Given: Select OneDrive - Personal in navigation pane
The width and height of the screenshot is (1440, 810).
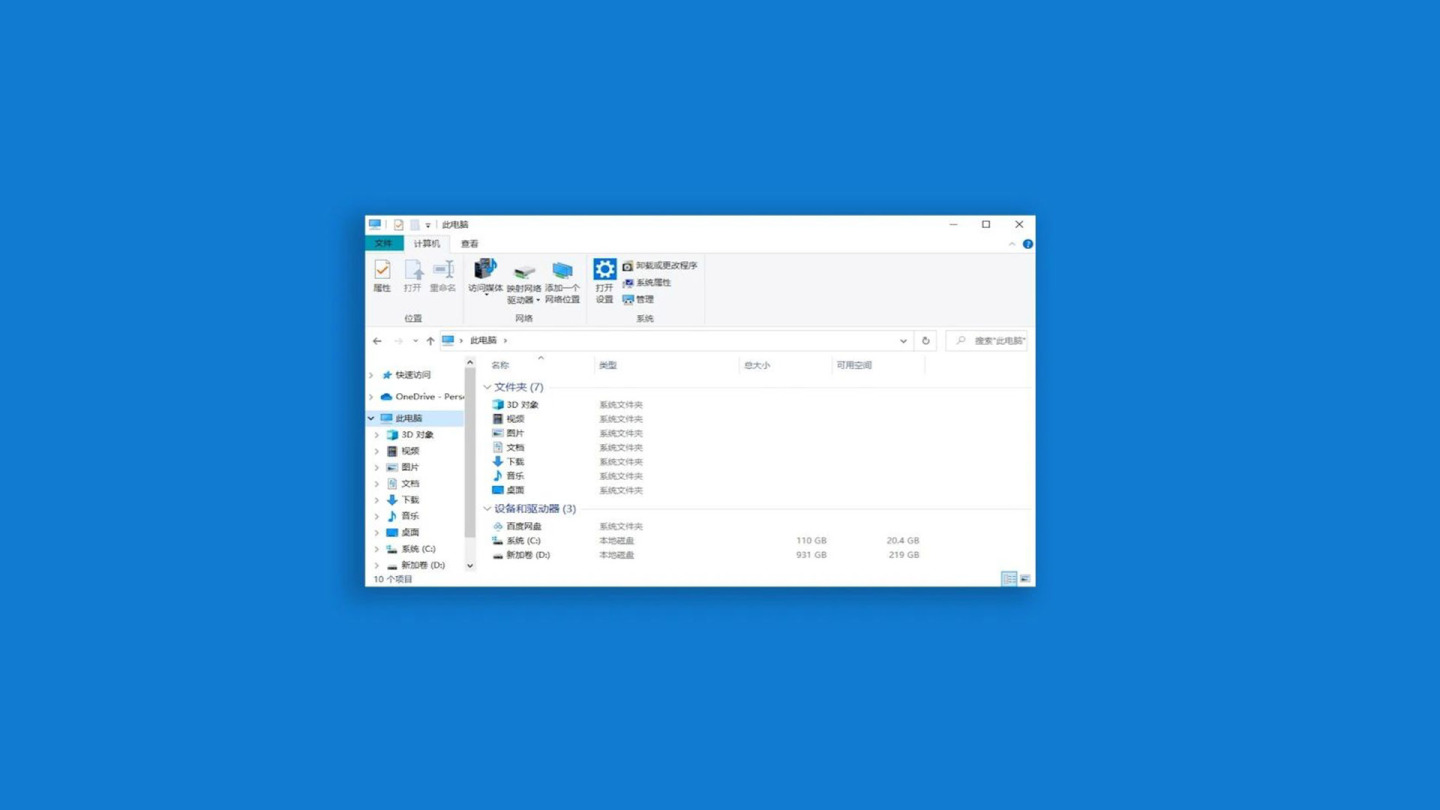Looking at the screenshot, I should [x=421, y=397].
